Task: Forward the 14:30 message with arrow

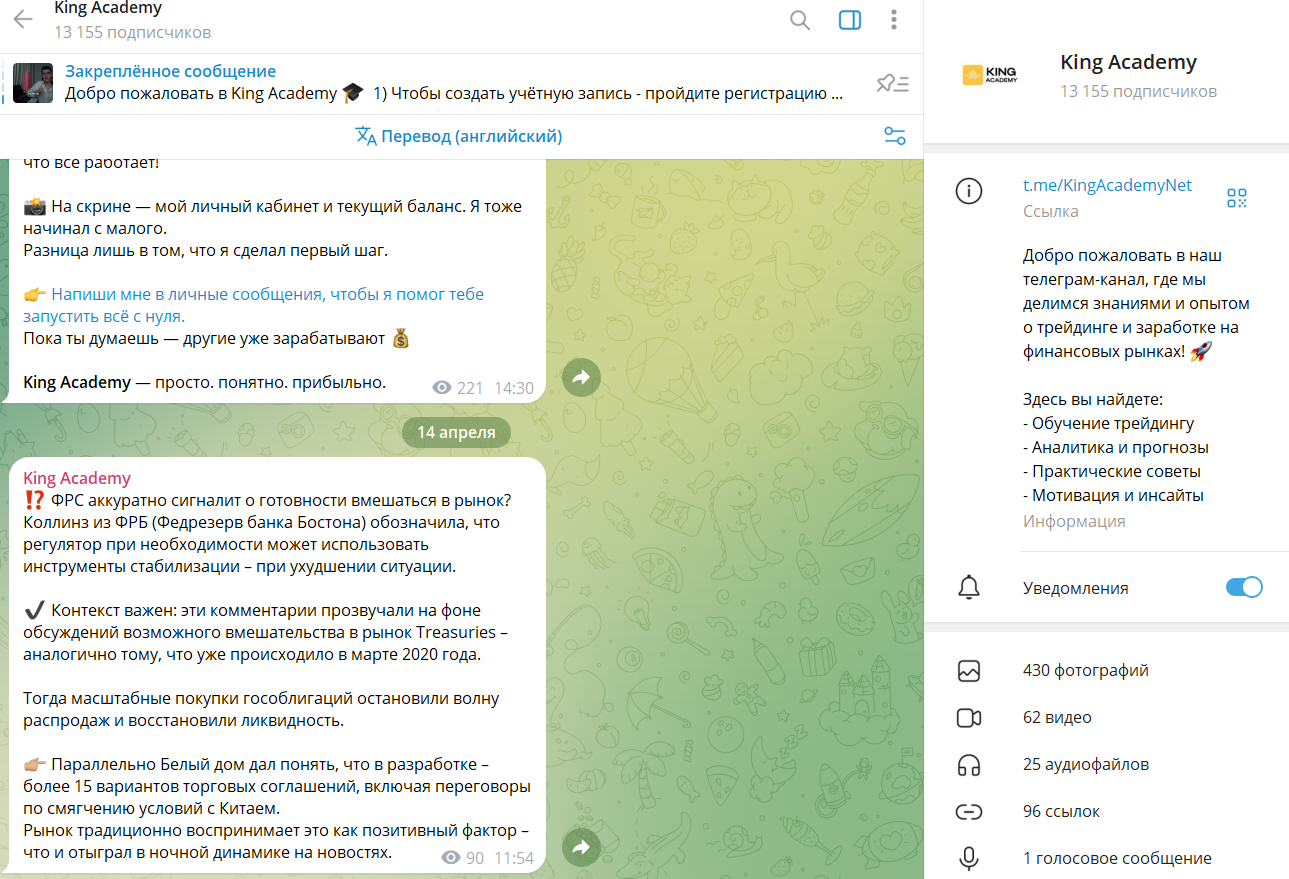Action: point(581,377)
